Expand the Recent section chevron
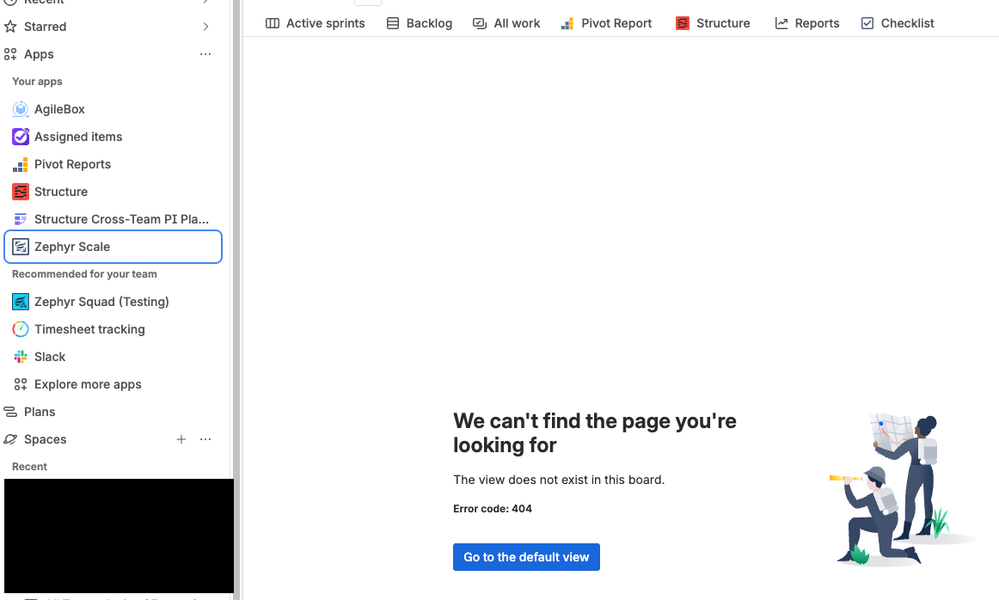The image size is (999, 600). [205, 3]
